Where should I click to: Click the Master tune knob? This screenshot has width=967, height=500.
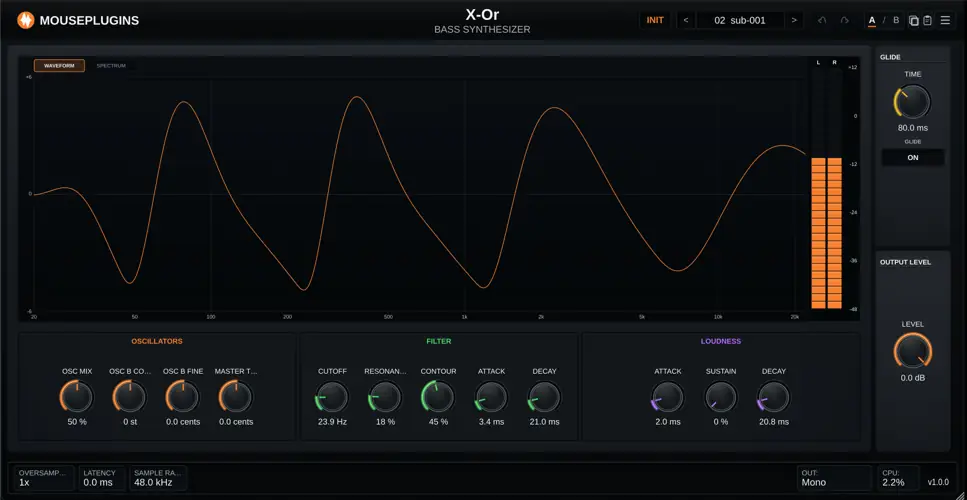click(236, 396)
